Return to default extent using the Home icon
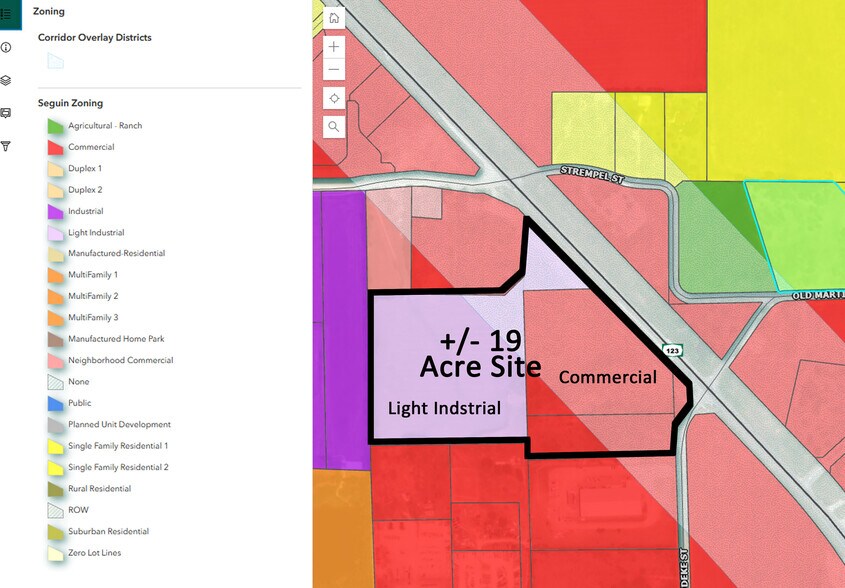This screenshot has width=845, height=588. (333, 17)
